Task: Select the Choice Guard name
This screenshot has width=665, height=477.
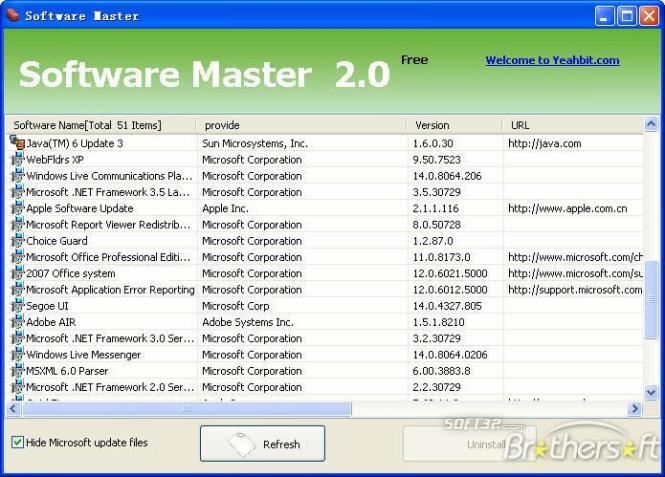Action: click(57, 241)
